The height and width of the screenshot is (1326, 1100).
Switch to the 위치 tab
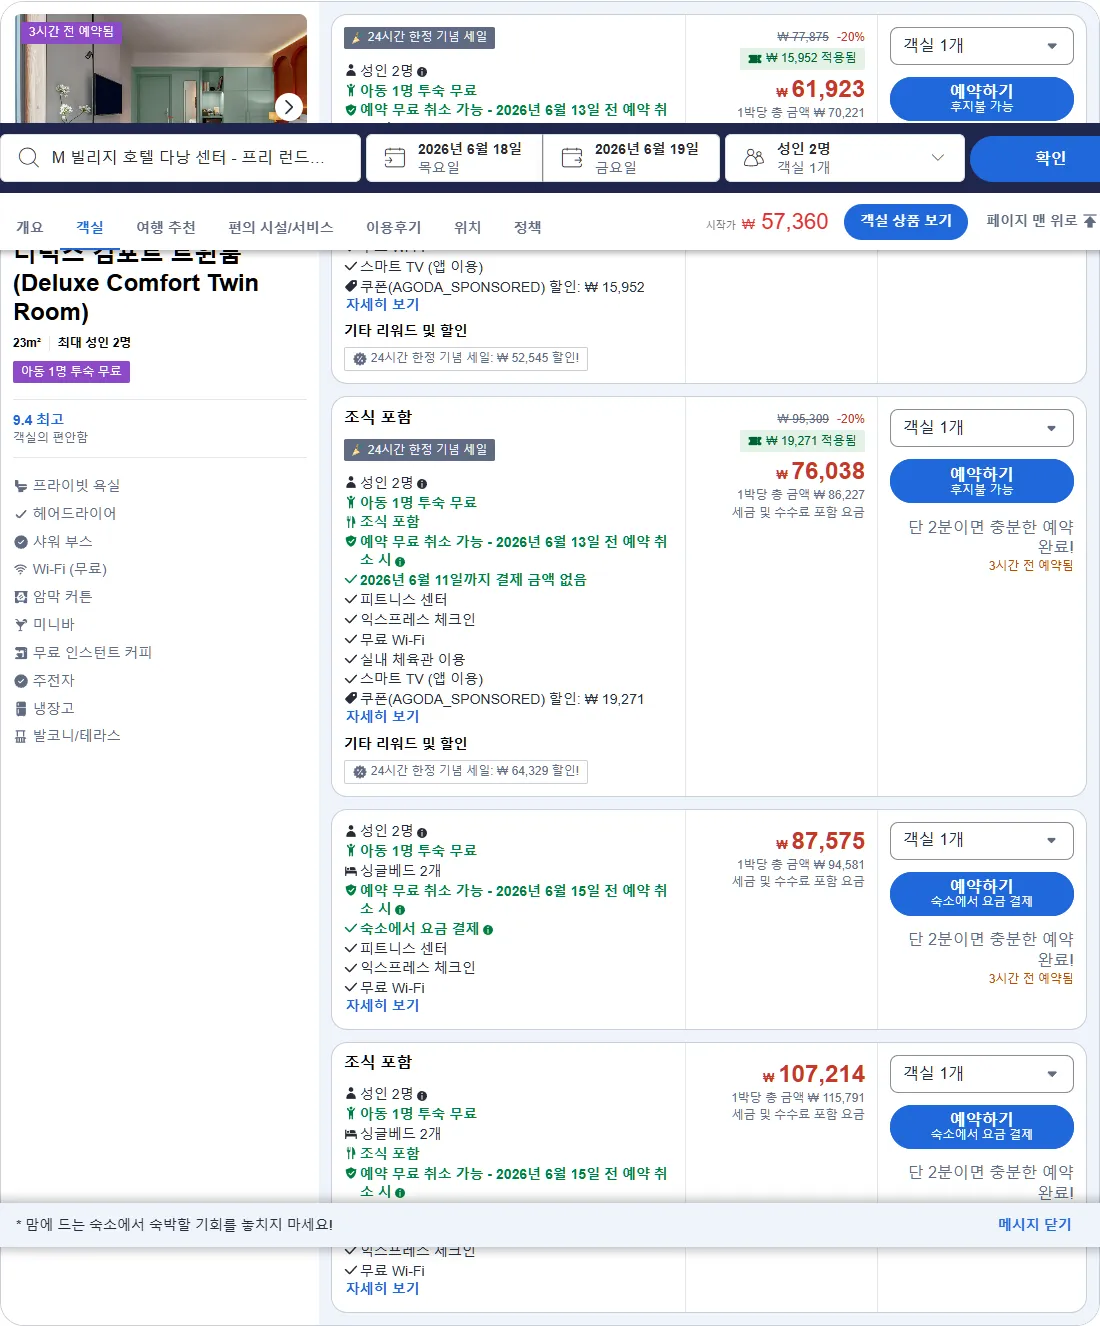[468, 227]
